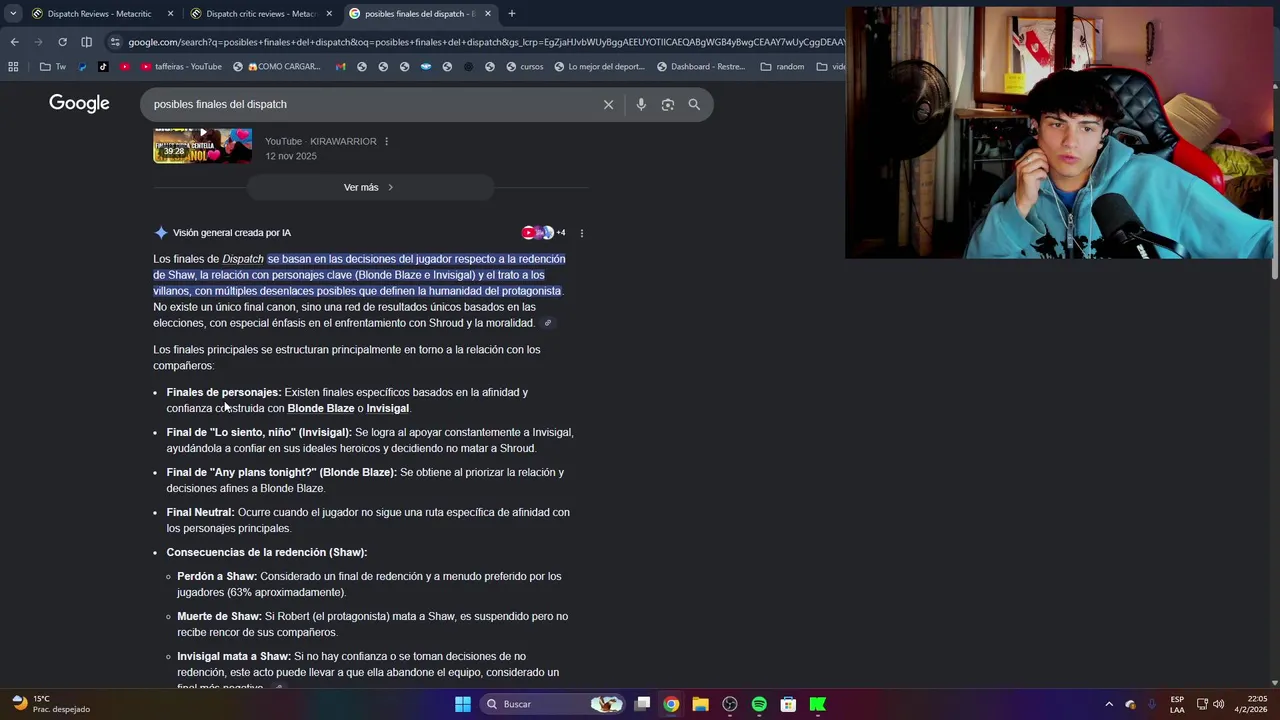Click the browser address bar URL
This screenshot has width=1280, height=720.
pyautogui.click(x=485, y=42)
